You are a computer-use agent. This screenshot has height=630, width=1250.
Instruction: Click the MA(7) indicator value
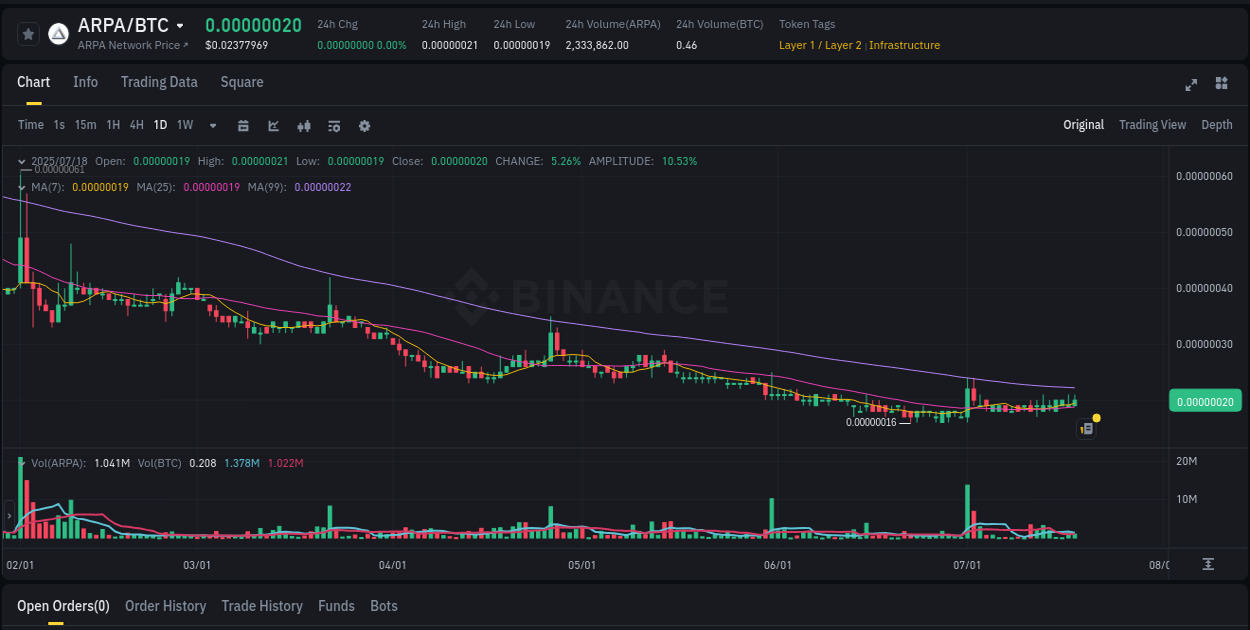tap(100, 187)
